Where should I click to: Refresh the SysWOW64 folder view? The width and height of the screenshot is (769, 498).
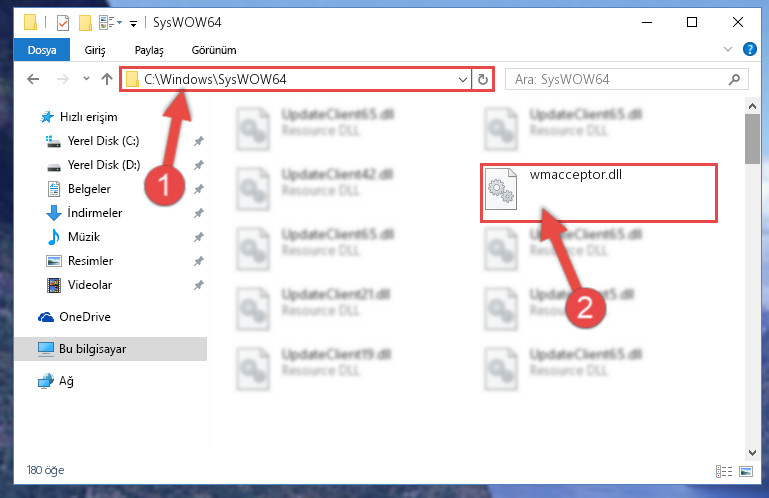pos(483,79)
